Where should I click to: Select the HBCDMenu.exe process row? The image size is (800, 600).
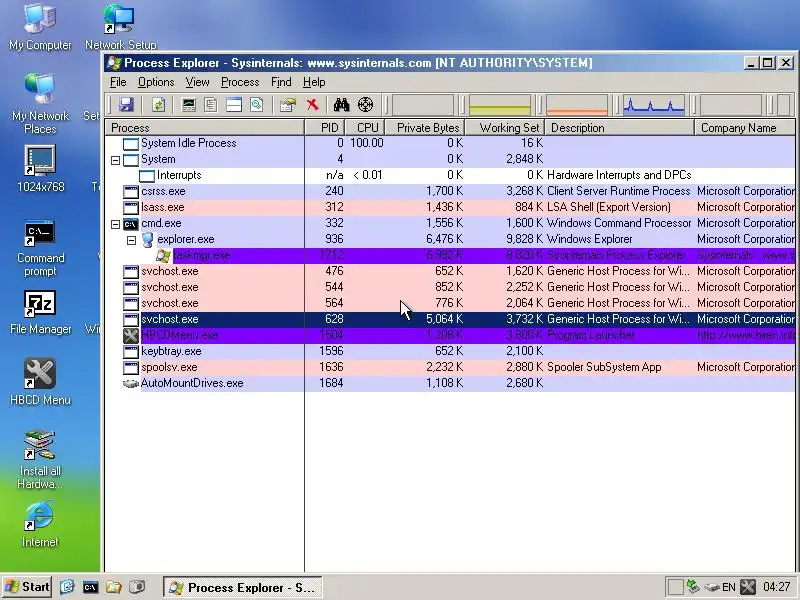point(449,335)
